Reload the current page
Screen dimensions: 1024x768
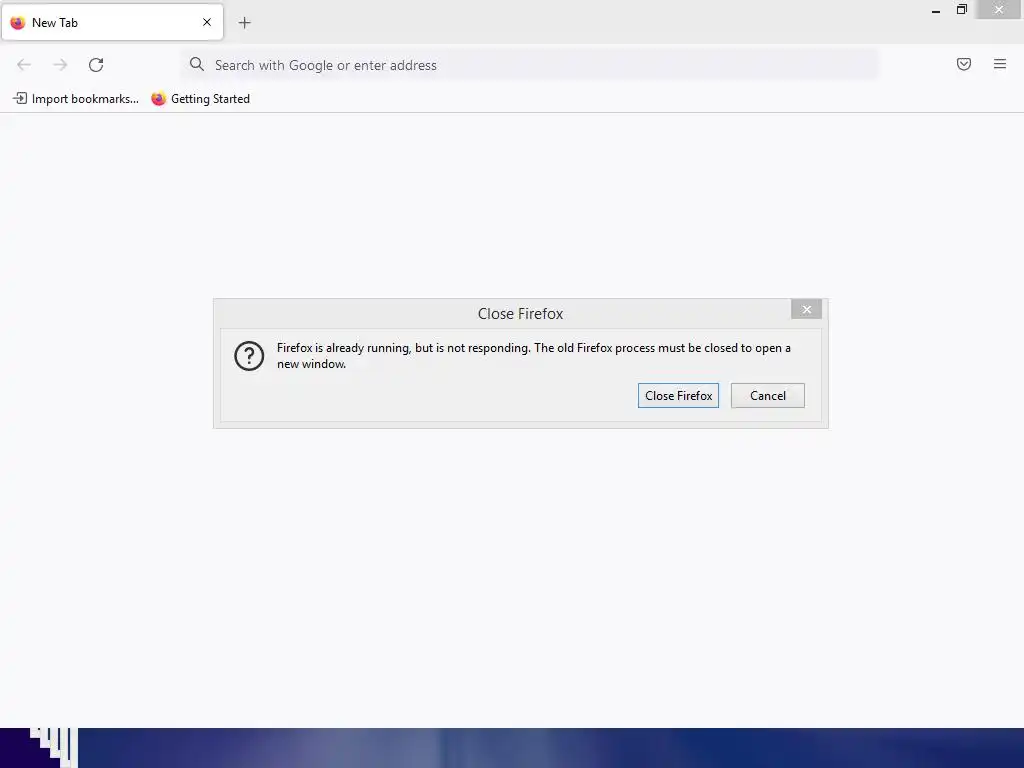click(x=96, y=65)
